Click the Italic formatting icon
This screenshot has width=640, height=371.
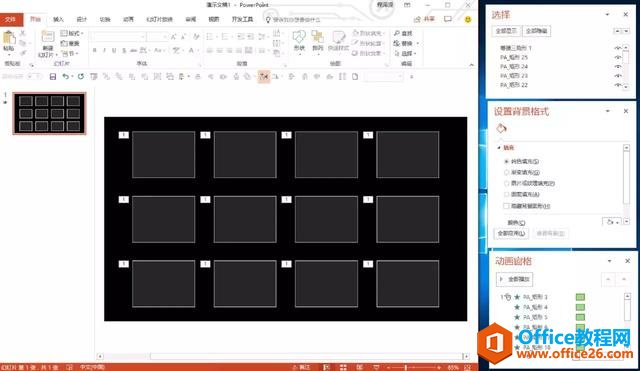point(104,50)
